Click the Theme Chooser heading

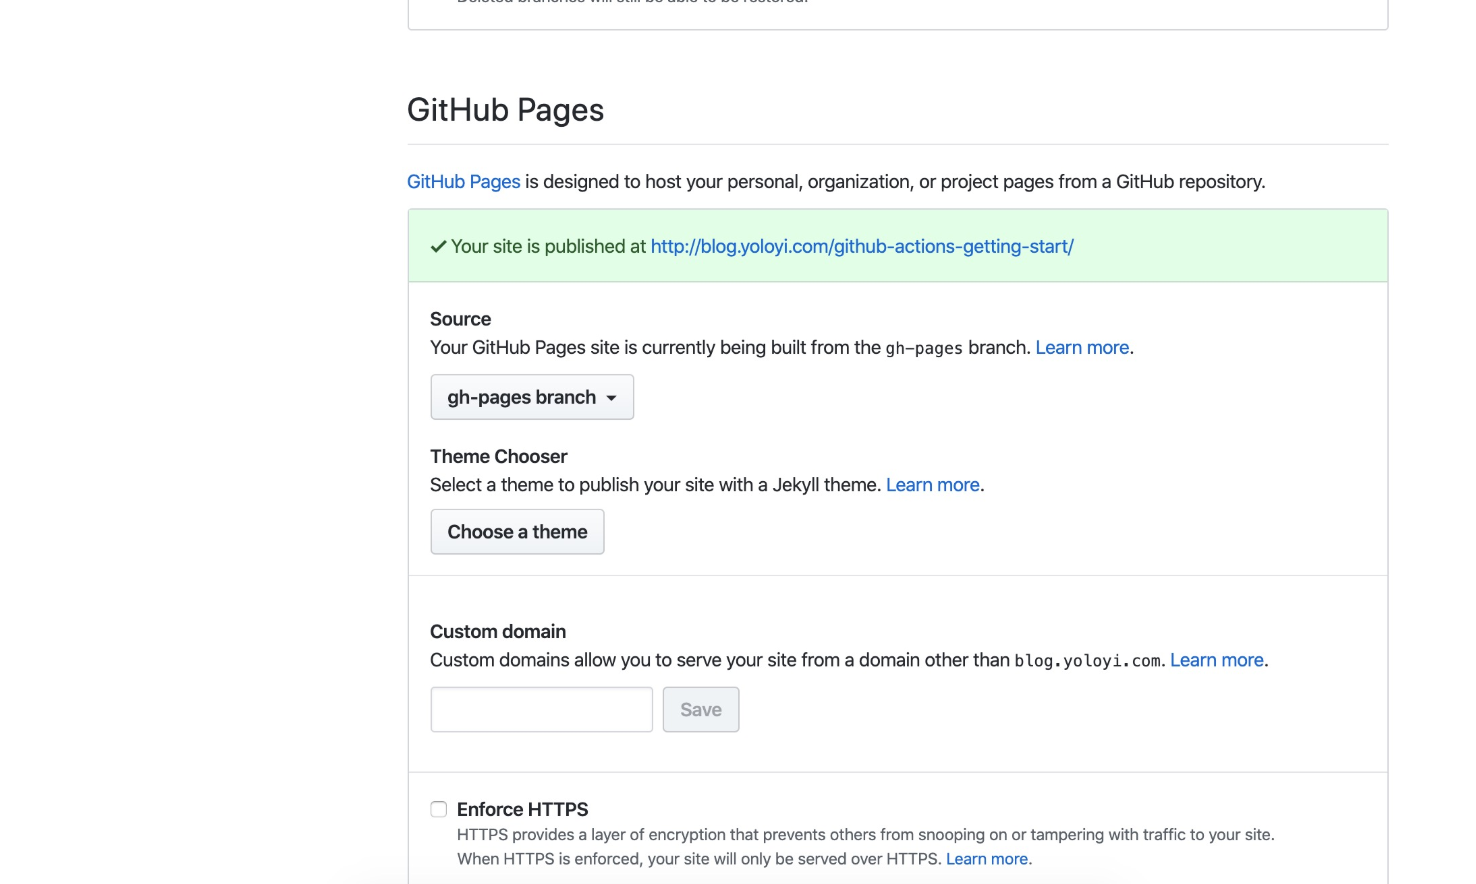[x=498, y=456]
